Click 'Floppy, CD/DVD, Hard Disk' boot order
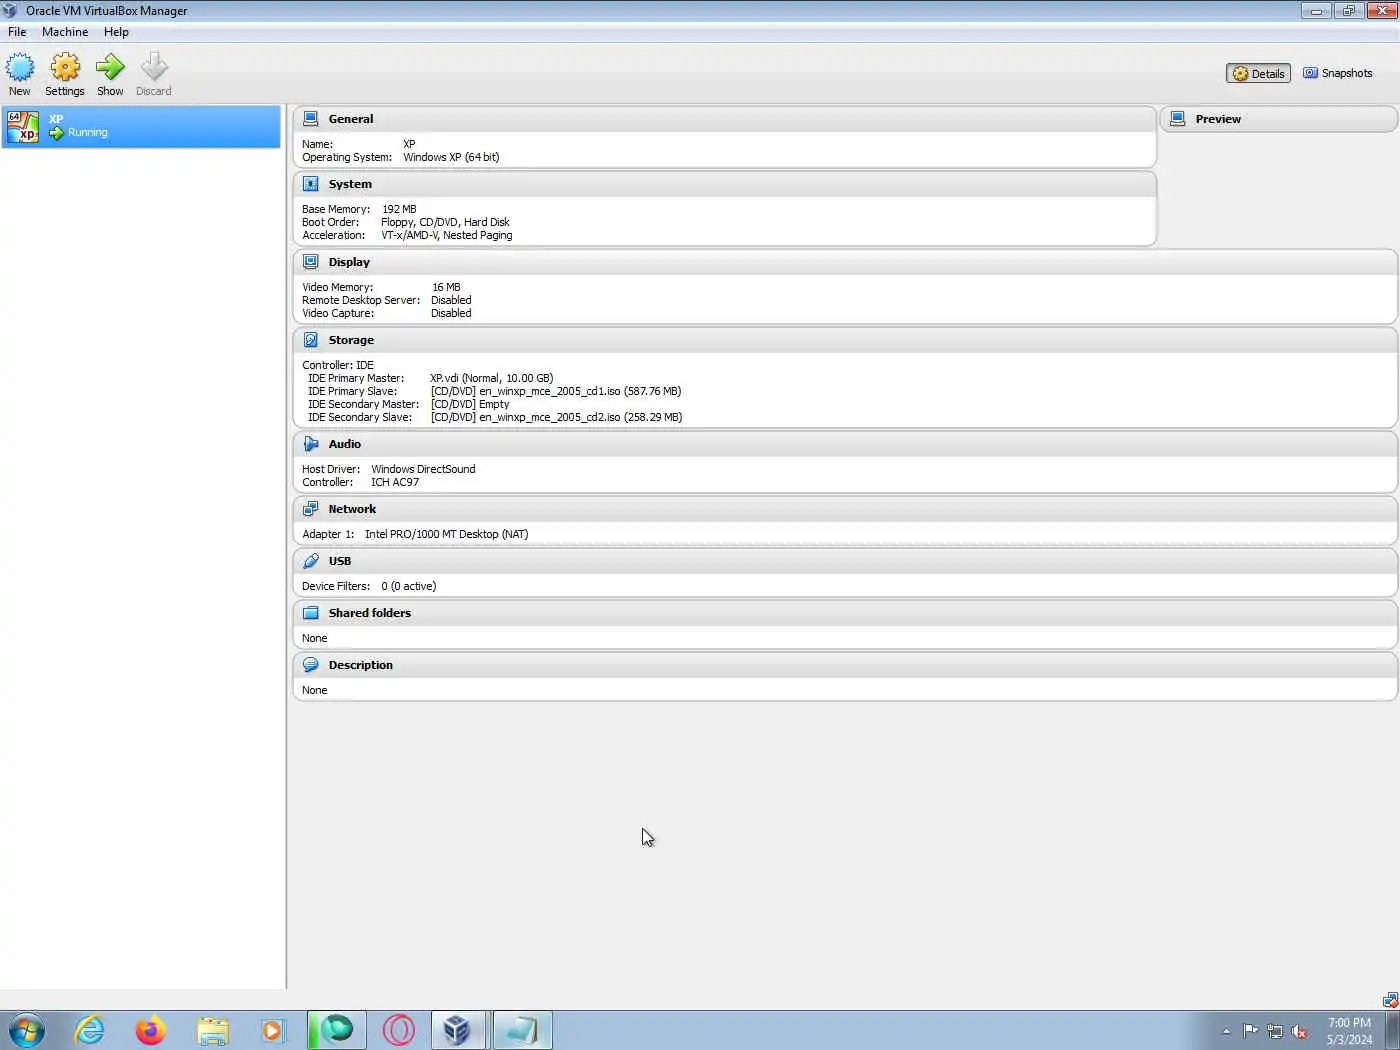The image size is (1400, 1050). pyautogui.click(x=445, y=222)
